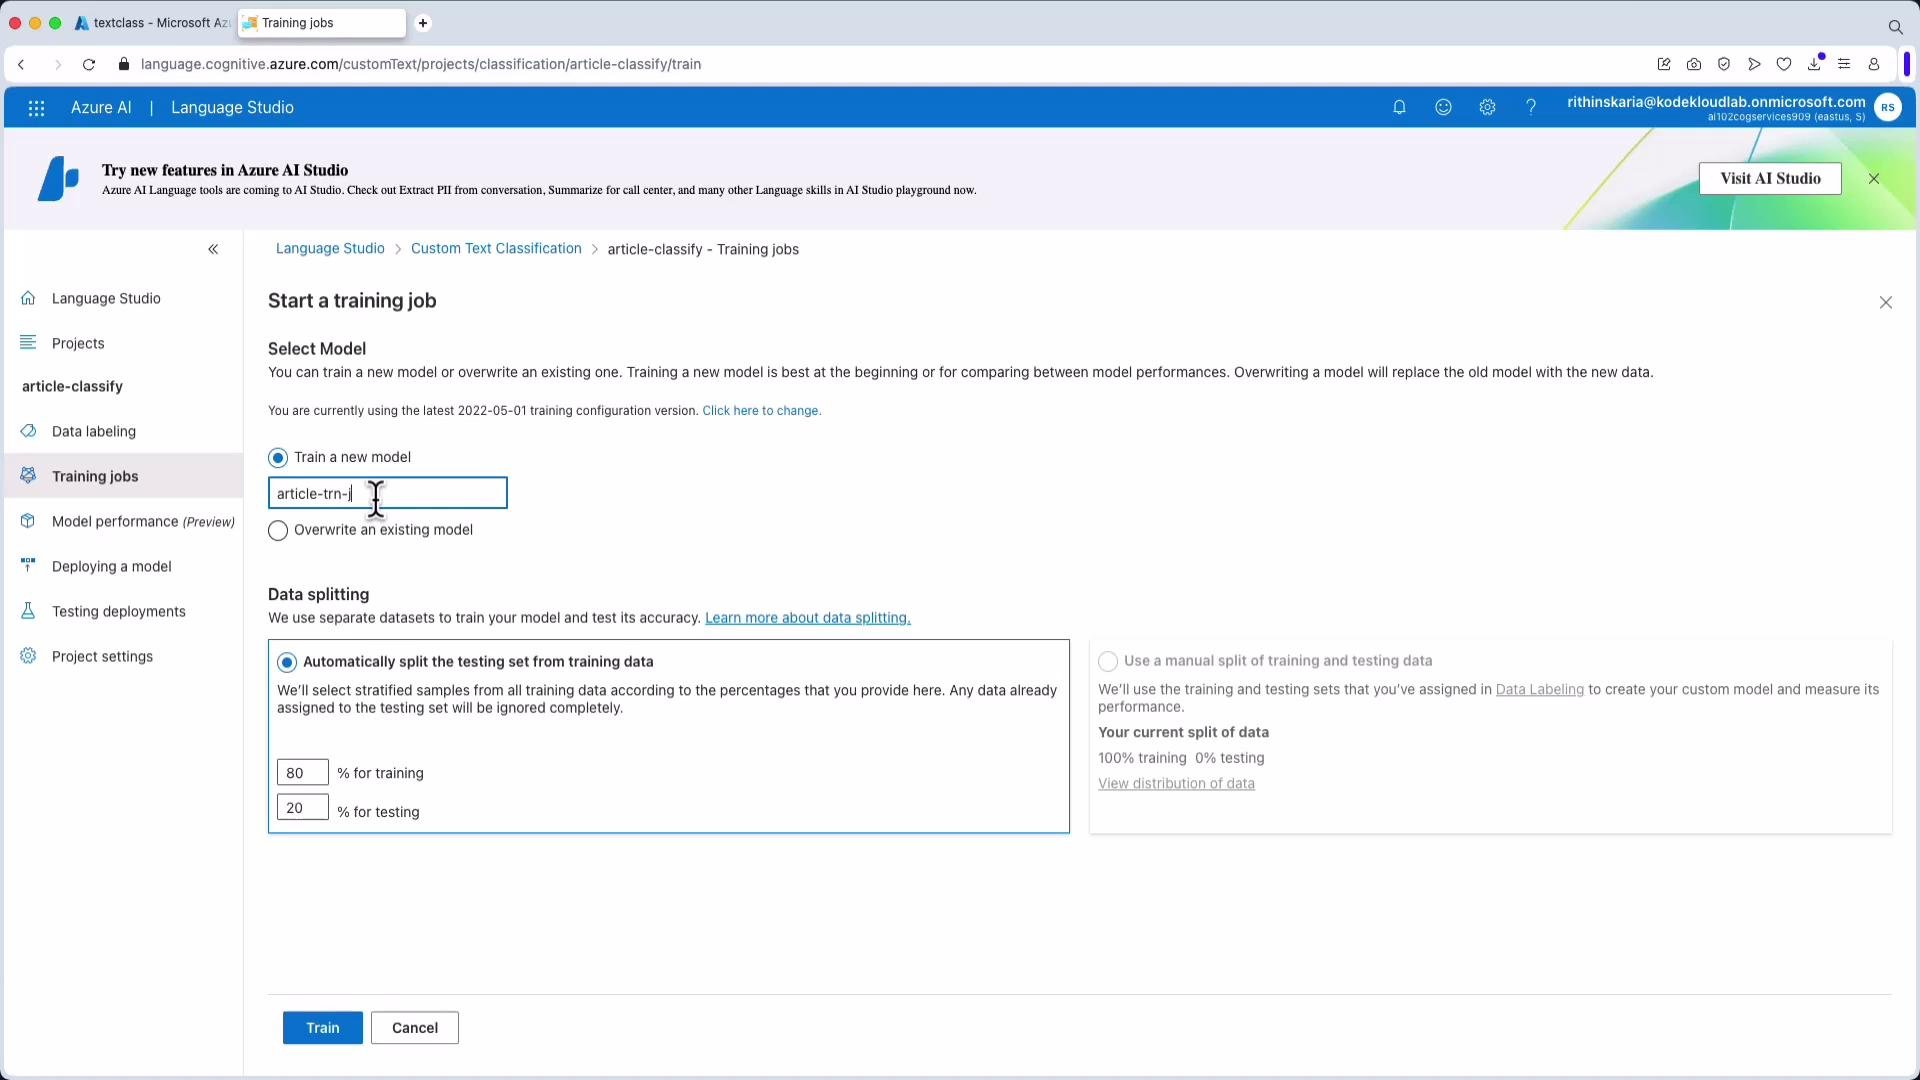Click Language Studio breadcrumb link
This screenshot has width=1920, height=1080.
click(330, 249)
